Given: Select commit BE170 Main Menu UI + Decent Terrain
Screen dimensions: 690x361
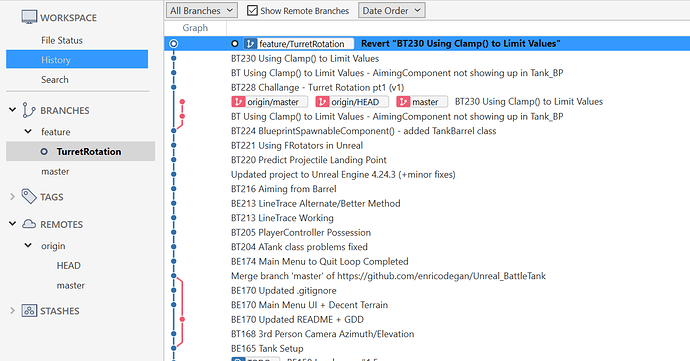Looking at the screenshot, I should point(309,305).
